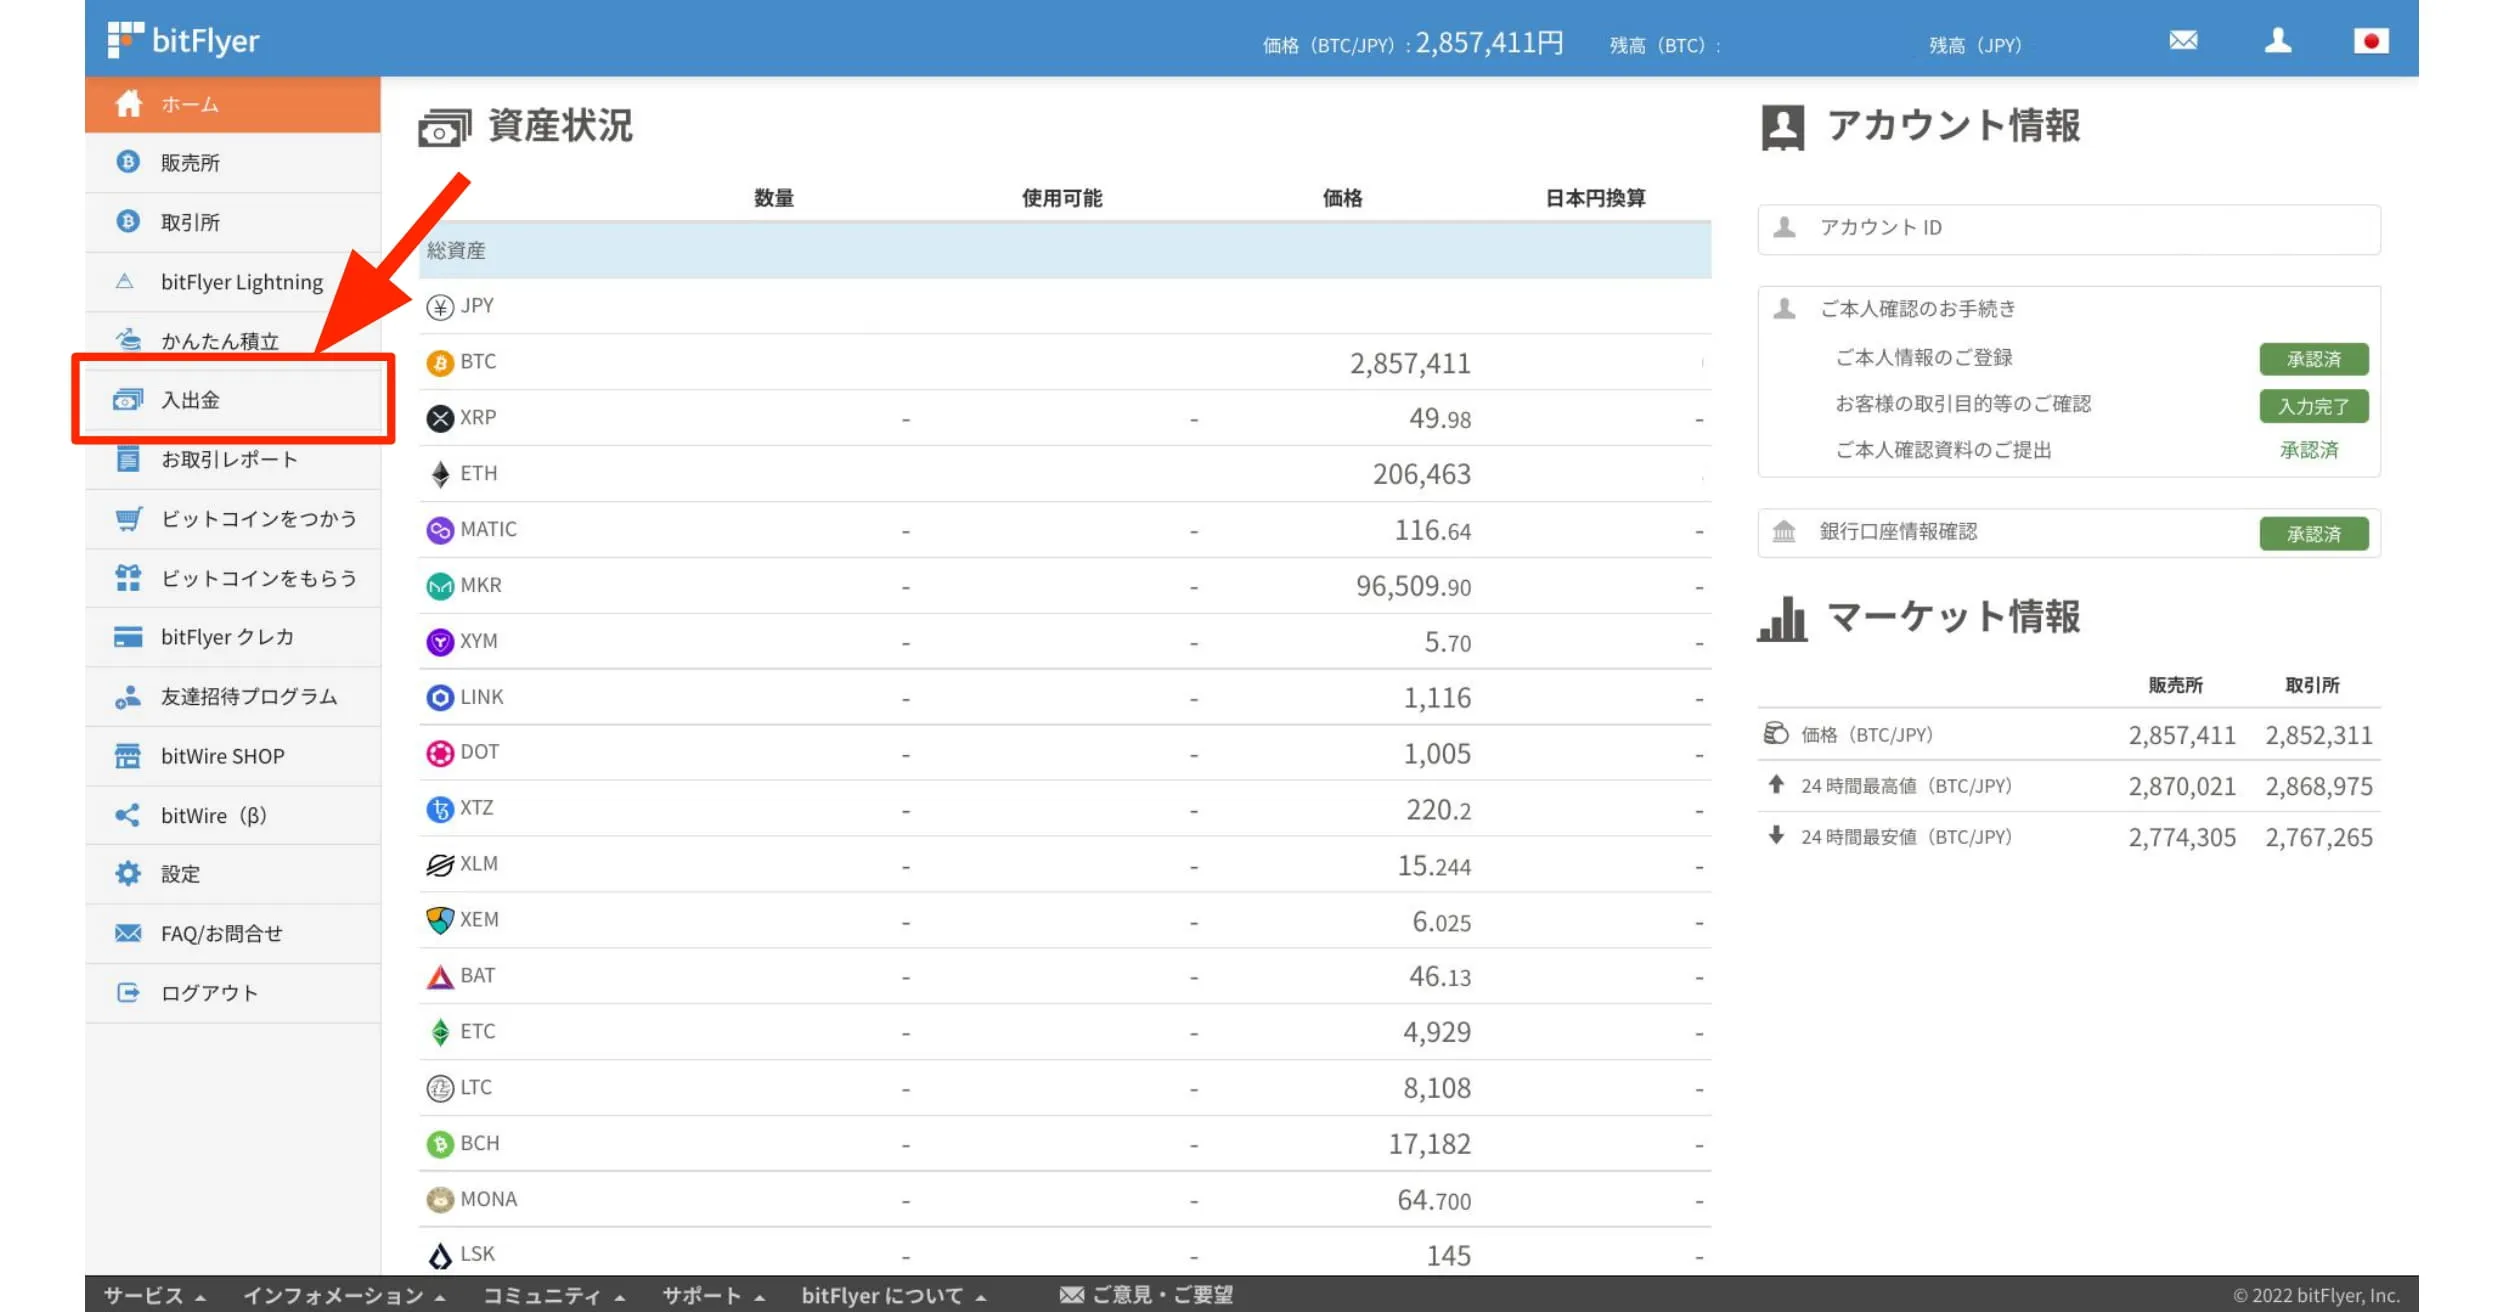Expand the サービス footer menu

pos(151,1294)
